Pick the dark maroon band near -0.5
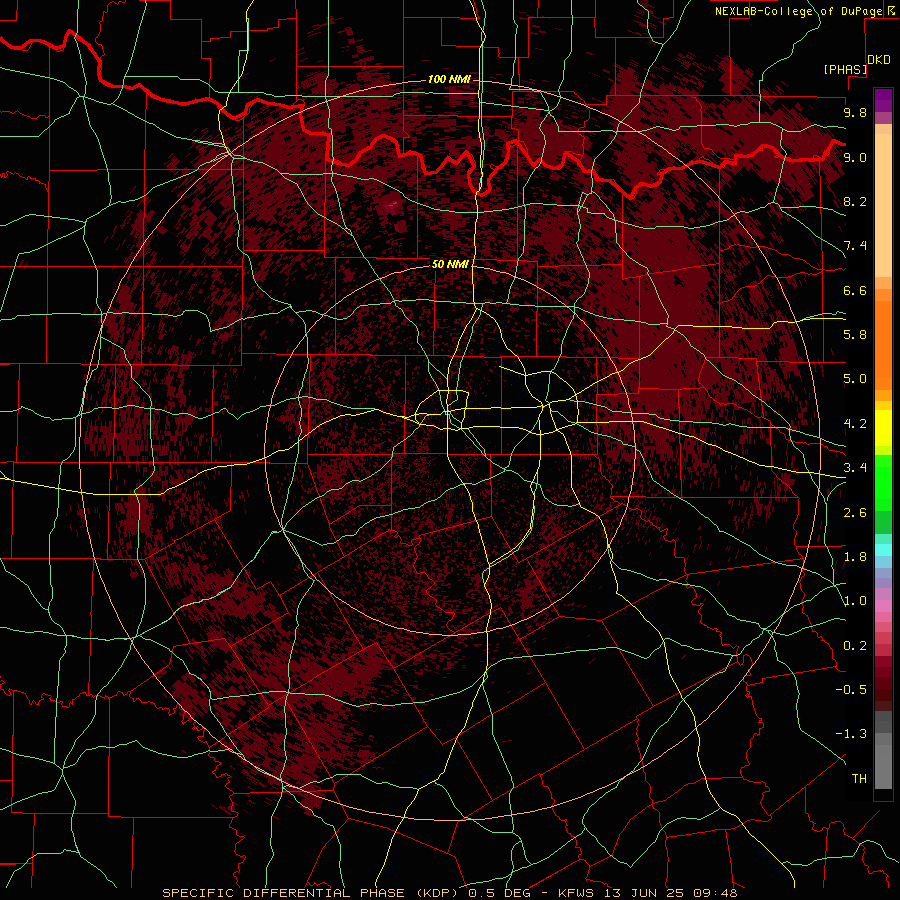Image resolution: width=900 pixels, height=900 pixels. coord(883,689)
